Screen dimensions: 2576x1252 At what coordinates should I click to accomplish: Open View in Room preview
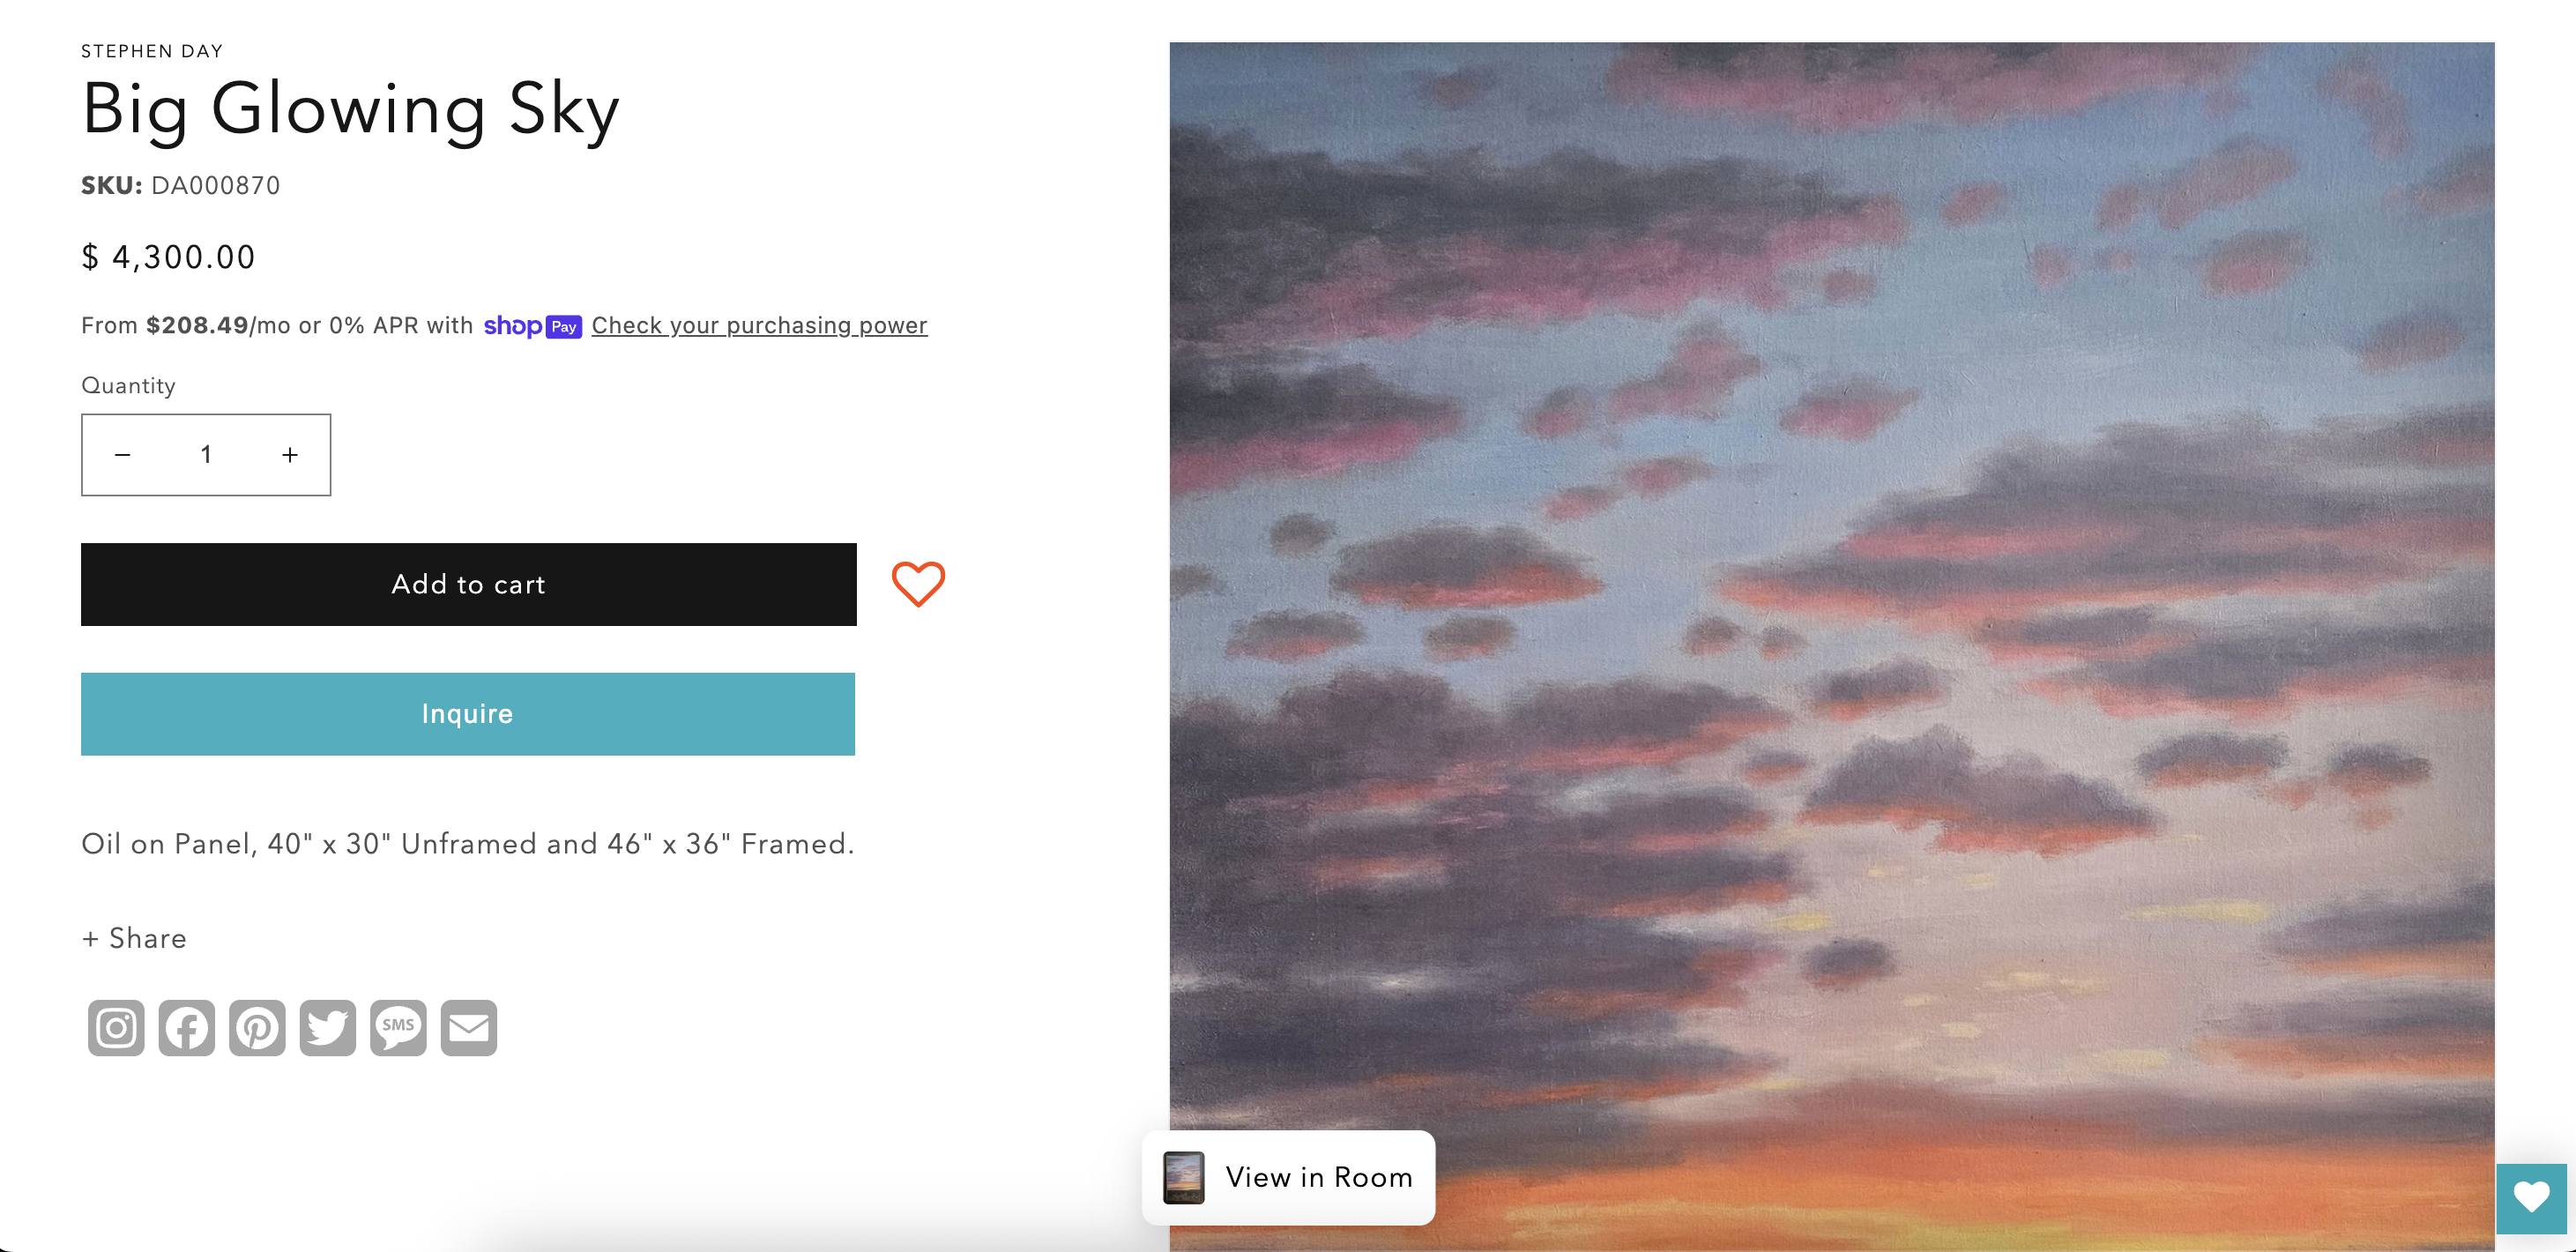pyautogui.click(x=1288, y=1177)
